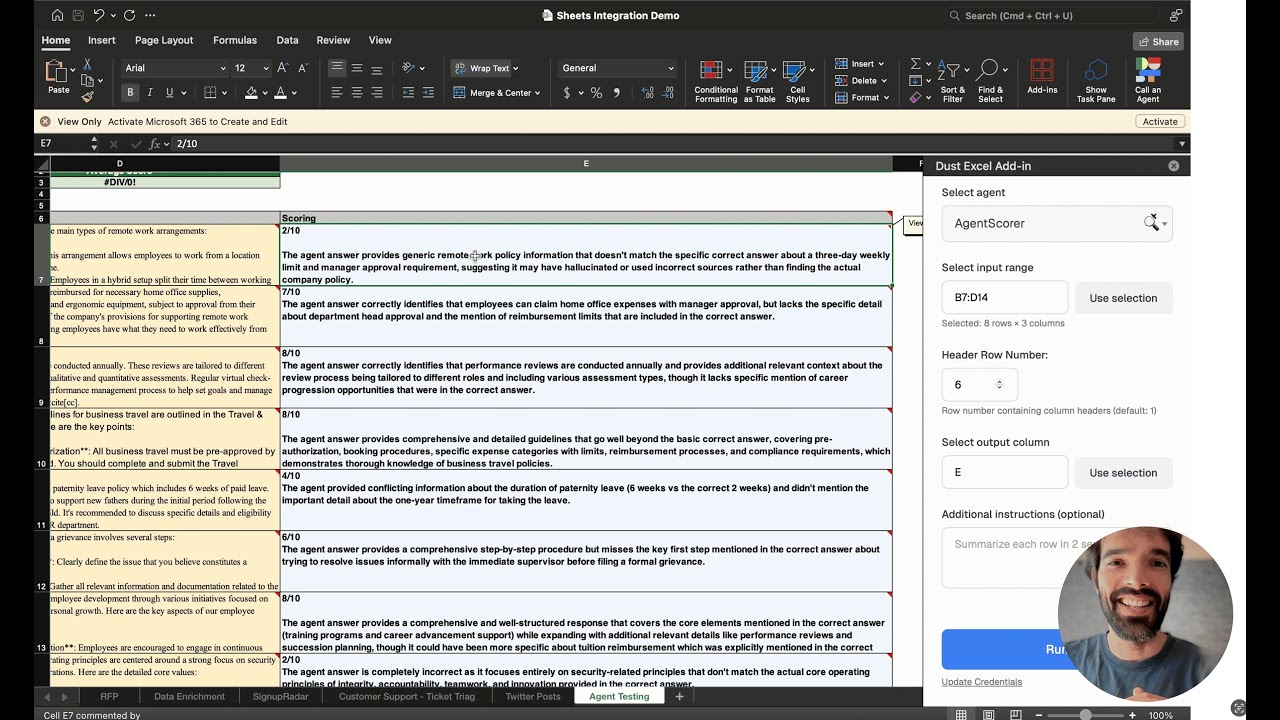Click the AutoSum sigma icon

click(915, 64)
